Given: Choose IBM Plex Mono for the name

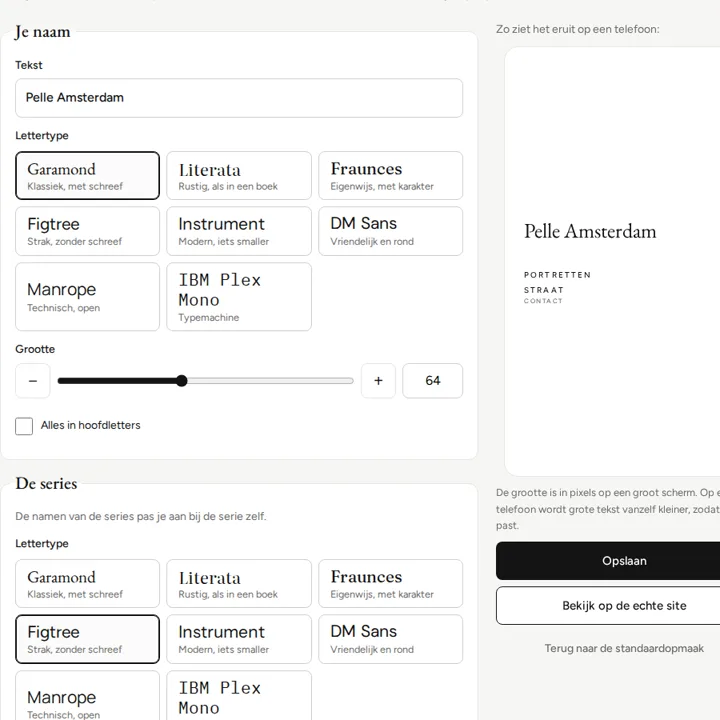Looking at the screenshot, I should (x=239, y=297).
